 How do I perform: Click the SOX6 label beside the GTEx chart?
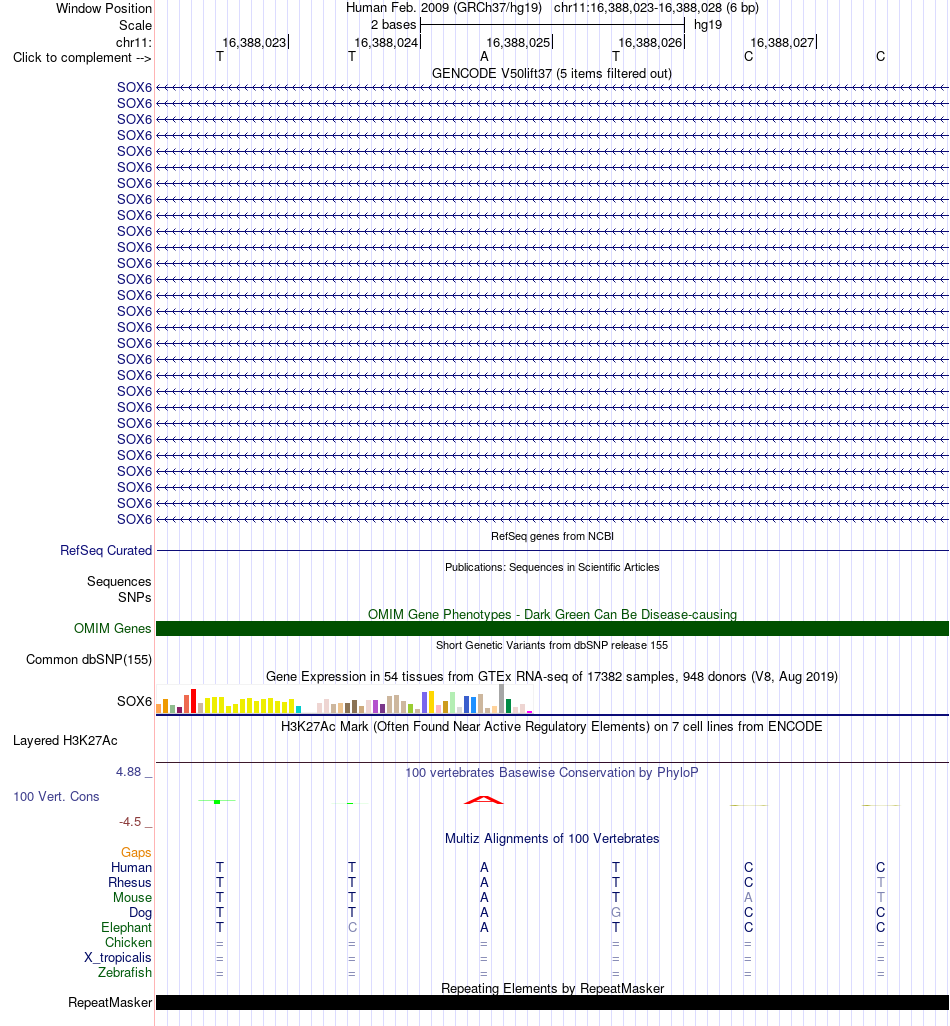(134, 701)
